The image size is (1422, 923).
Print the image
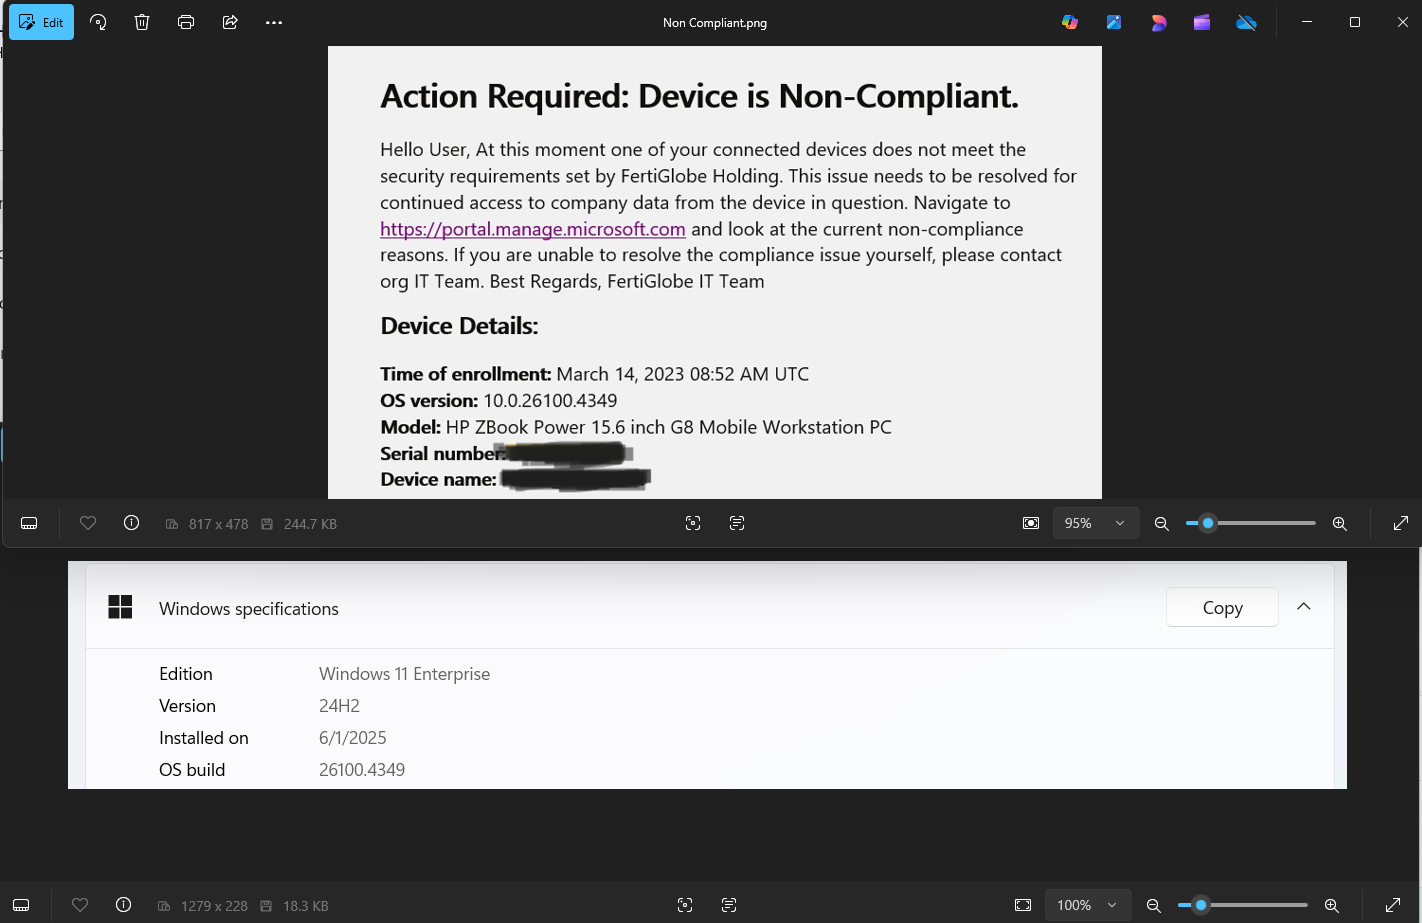tap(186, 22)
